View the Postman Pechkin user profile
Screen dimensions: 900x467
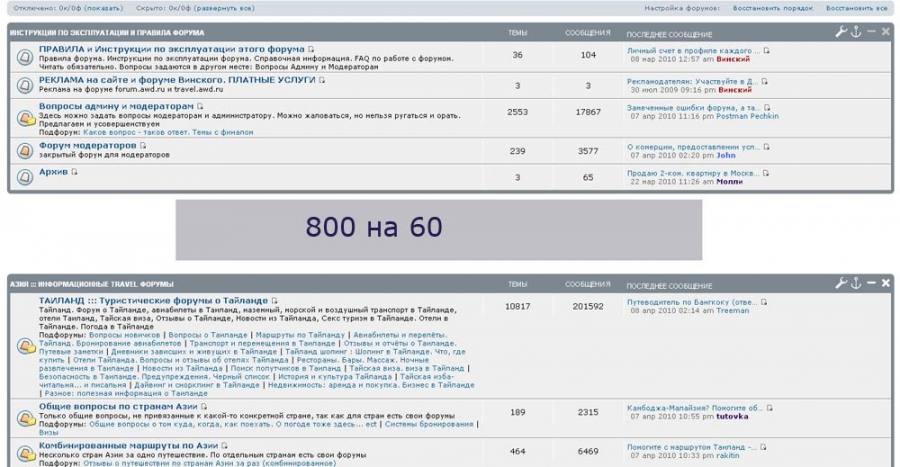[x=747, y=116]
